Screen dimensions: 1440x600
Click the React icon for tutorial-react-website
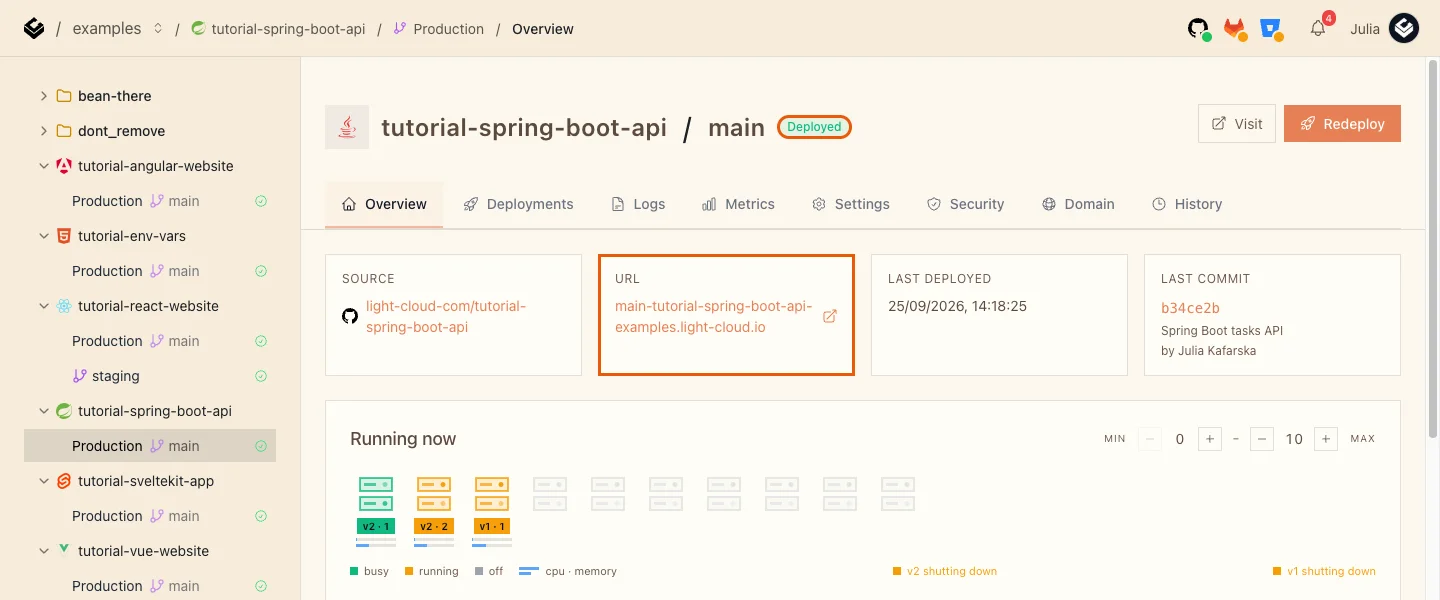(64, 306)
